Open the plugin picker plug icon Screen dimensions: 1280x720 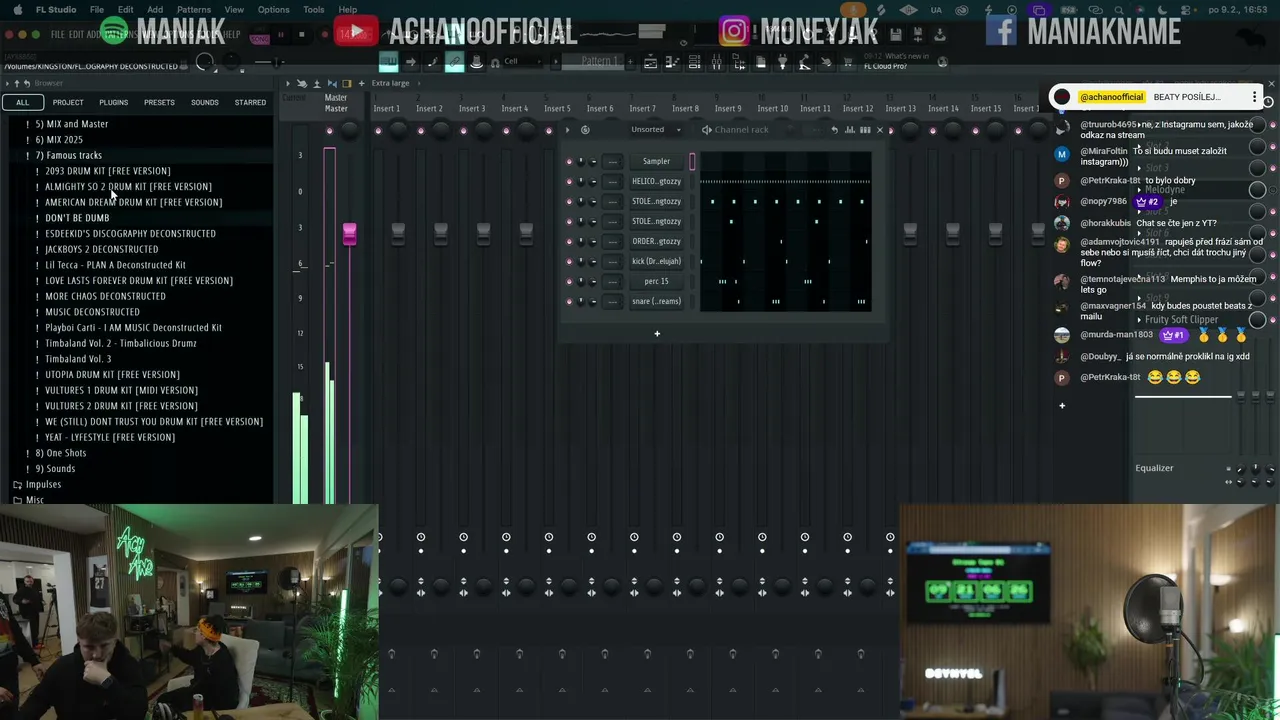(x=782, y=62)
